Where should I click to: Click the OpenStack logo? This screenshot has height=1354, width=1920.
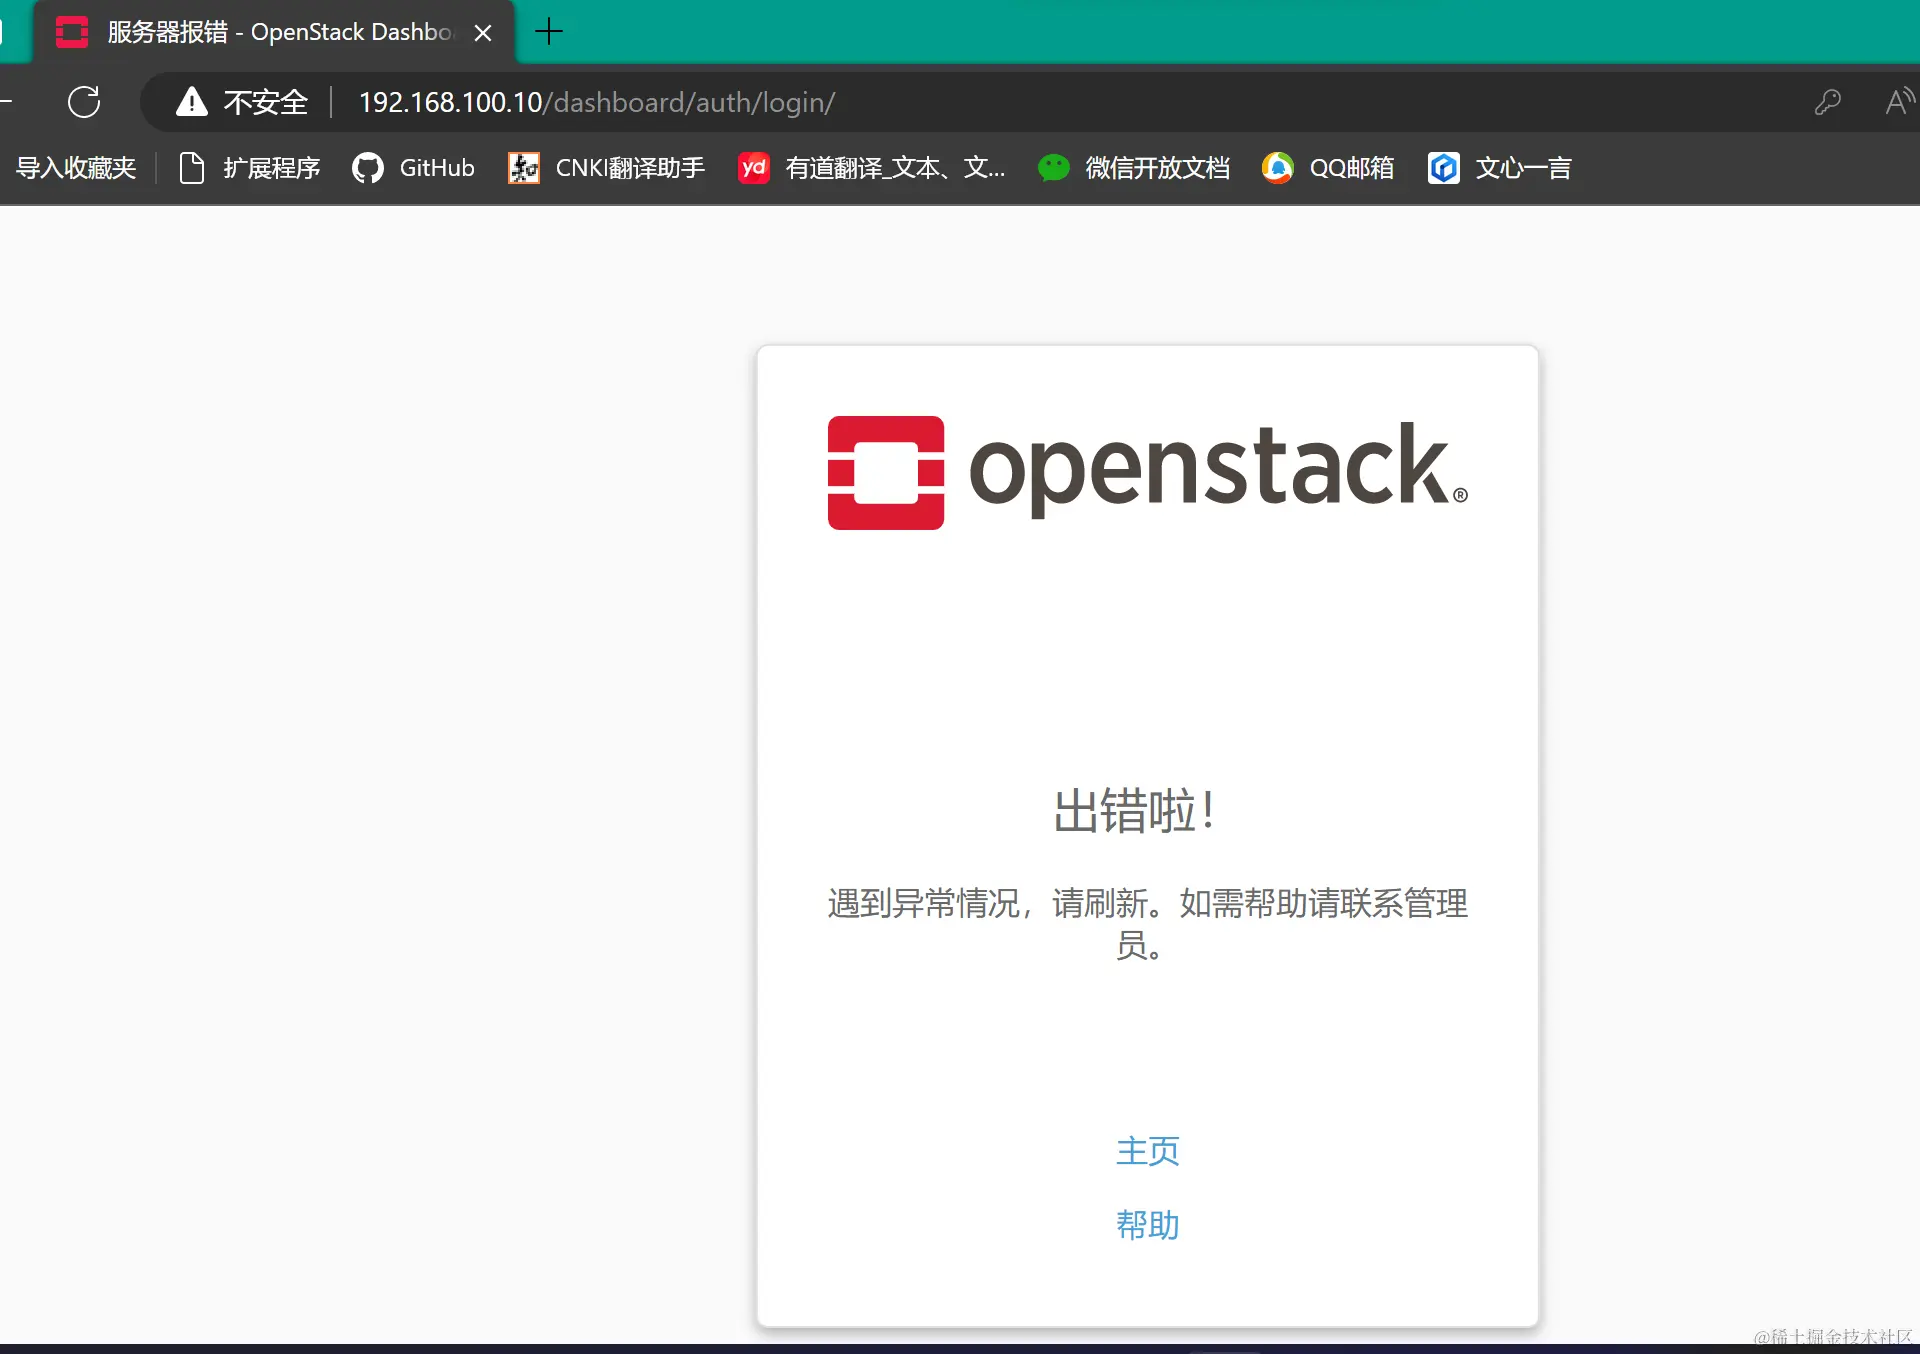click(1148, 472)
